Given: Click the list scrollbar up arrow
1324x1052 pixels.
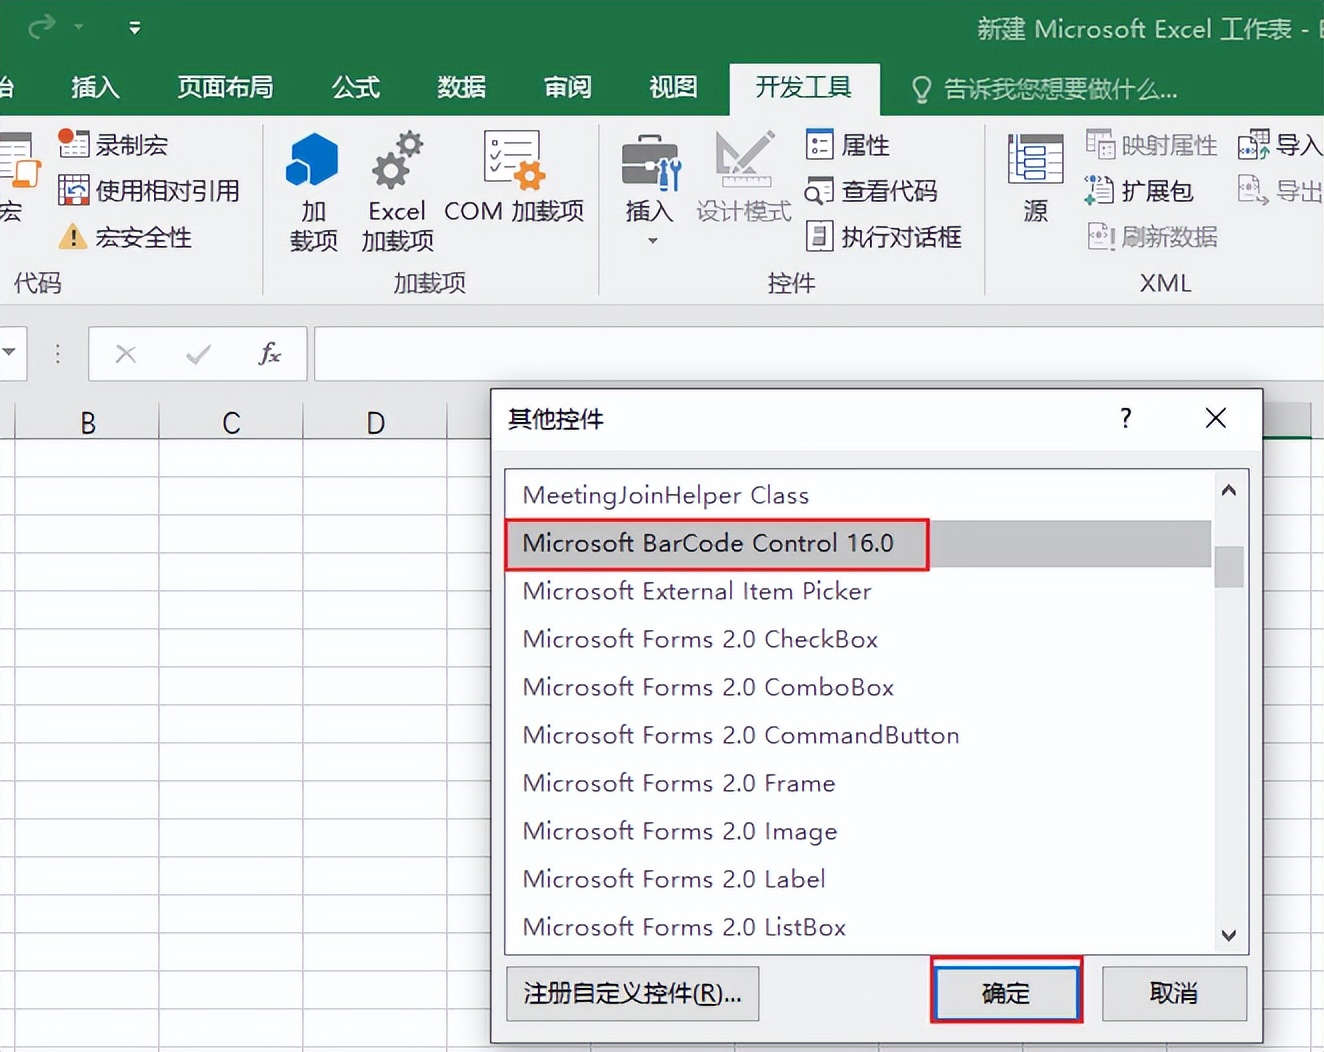Looking at the screenshot, I should (x=1229, y=490).
